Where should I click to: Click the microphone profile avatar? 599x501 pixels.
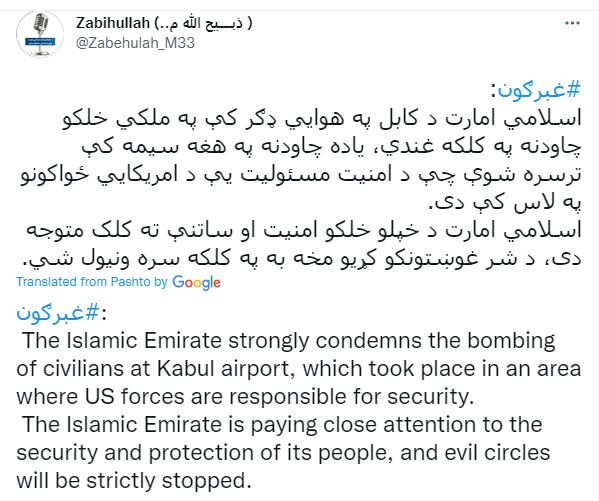pyautogui.click(x=40, y=34)
